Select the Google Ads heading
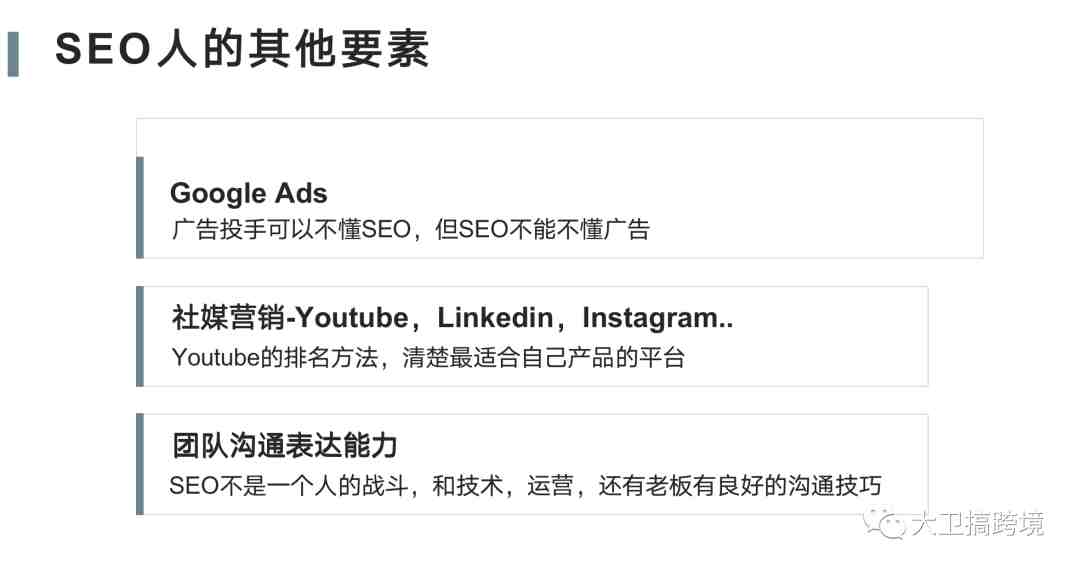The height and width of the screenshot is (571, 1080). coord(249,194)
